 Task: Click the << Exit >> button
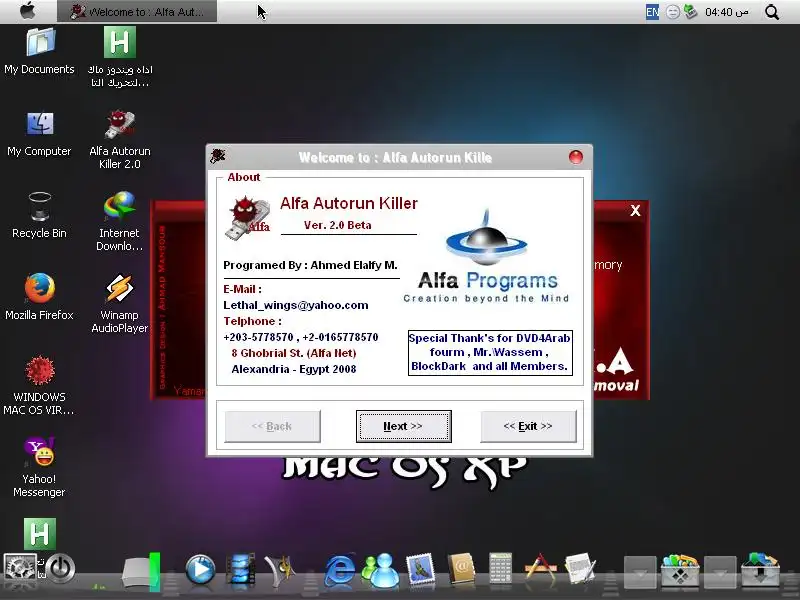(528, 427)
